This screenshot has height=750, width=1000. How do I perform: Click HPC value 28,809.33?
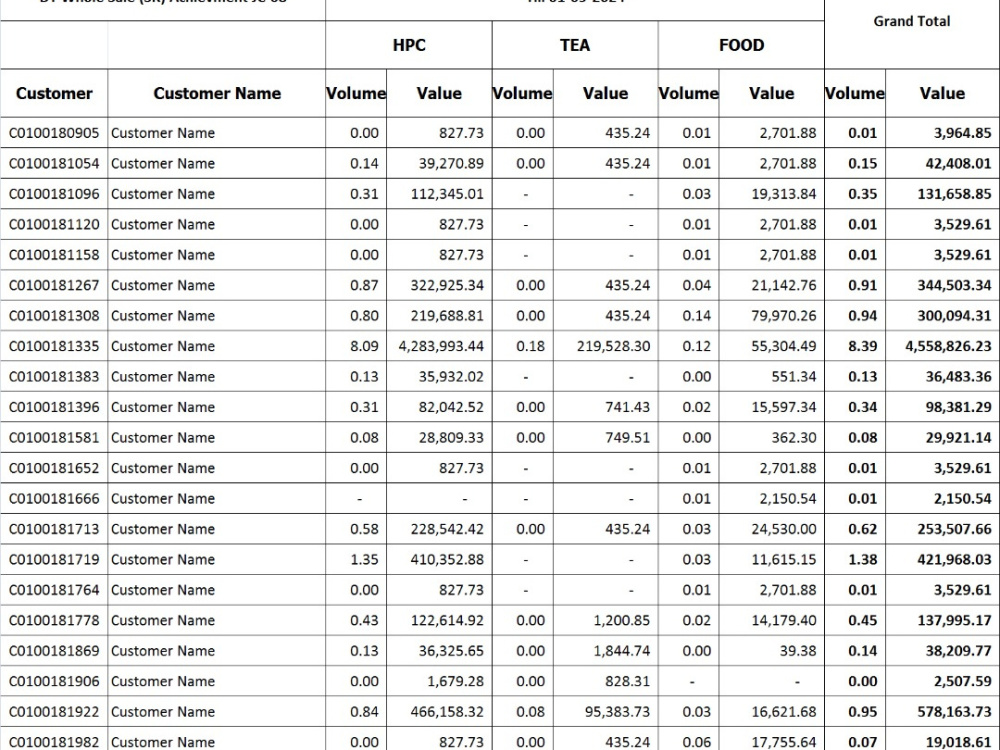pyautogui.click(x=451, y=438)
